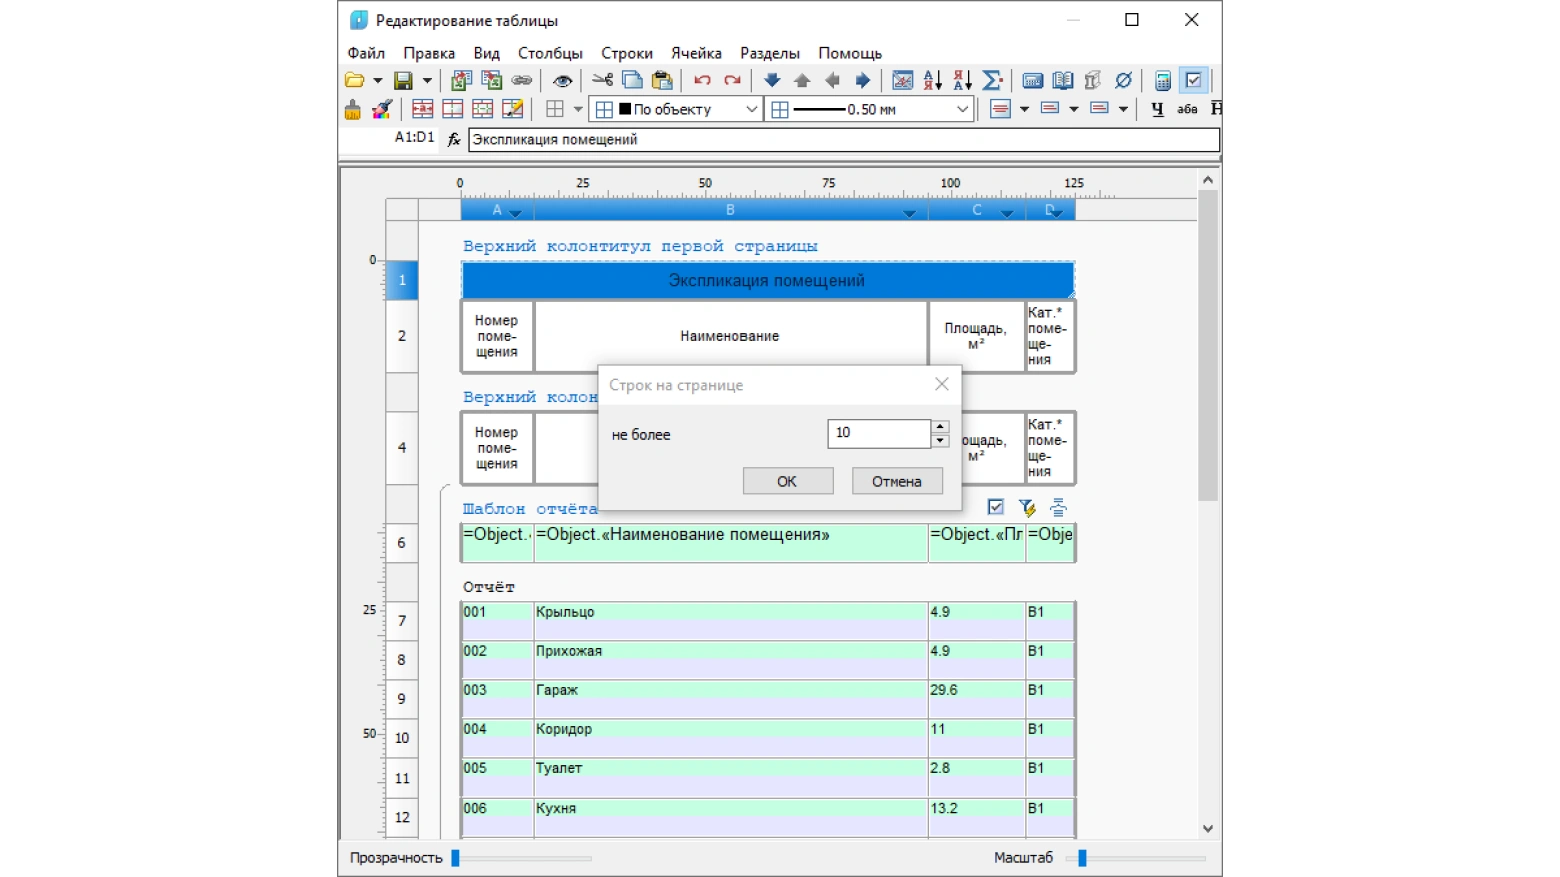The image size is (1560, 877).
Task: Decrement the не более row count
Action: [940, 440]
